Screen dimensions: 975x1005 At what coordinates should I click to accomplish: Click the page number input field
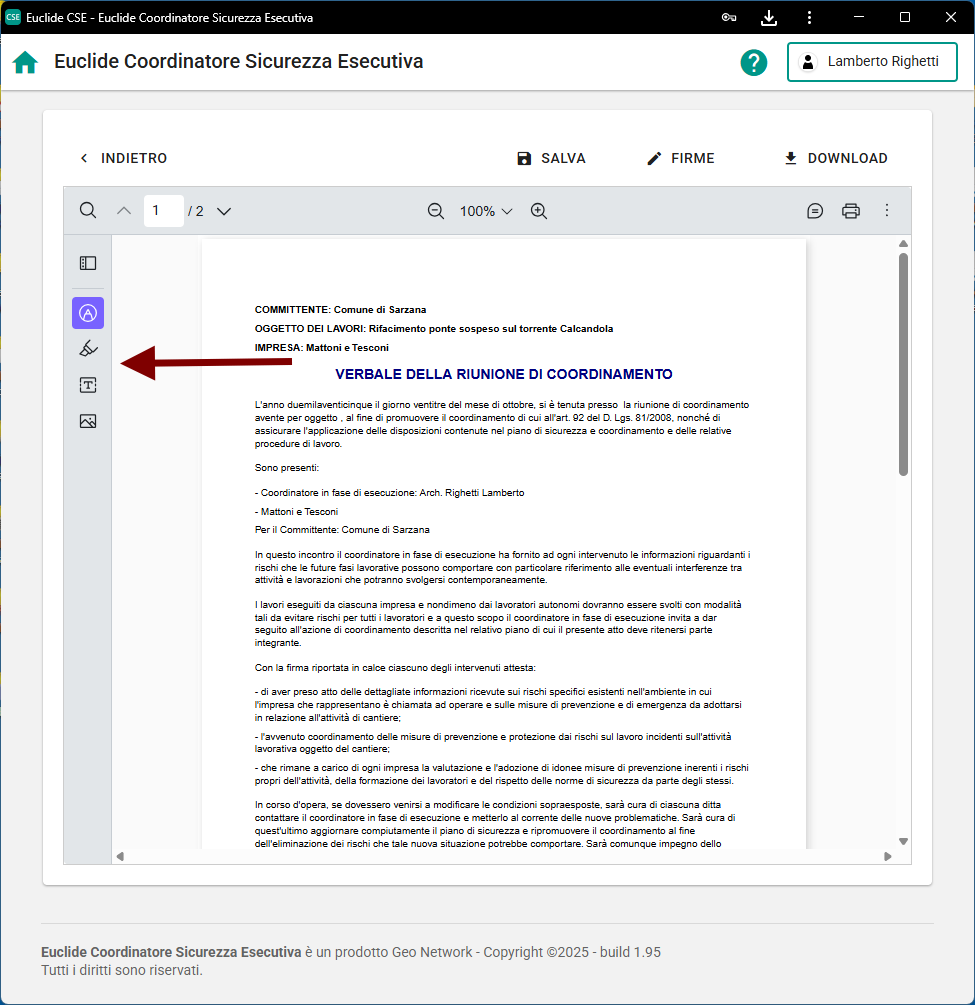click(x=163, y=211)
